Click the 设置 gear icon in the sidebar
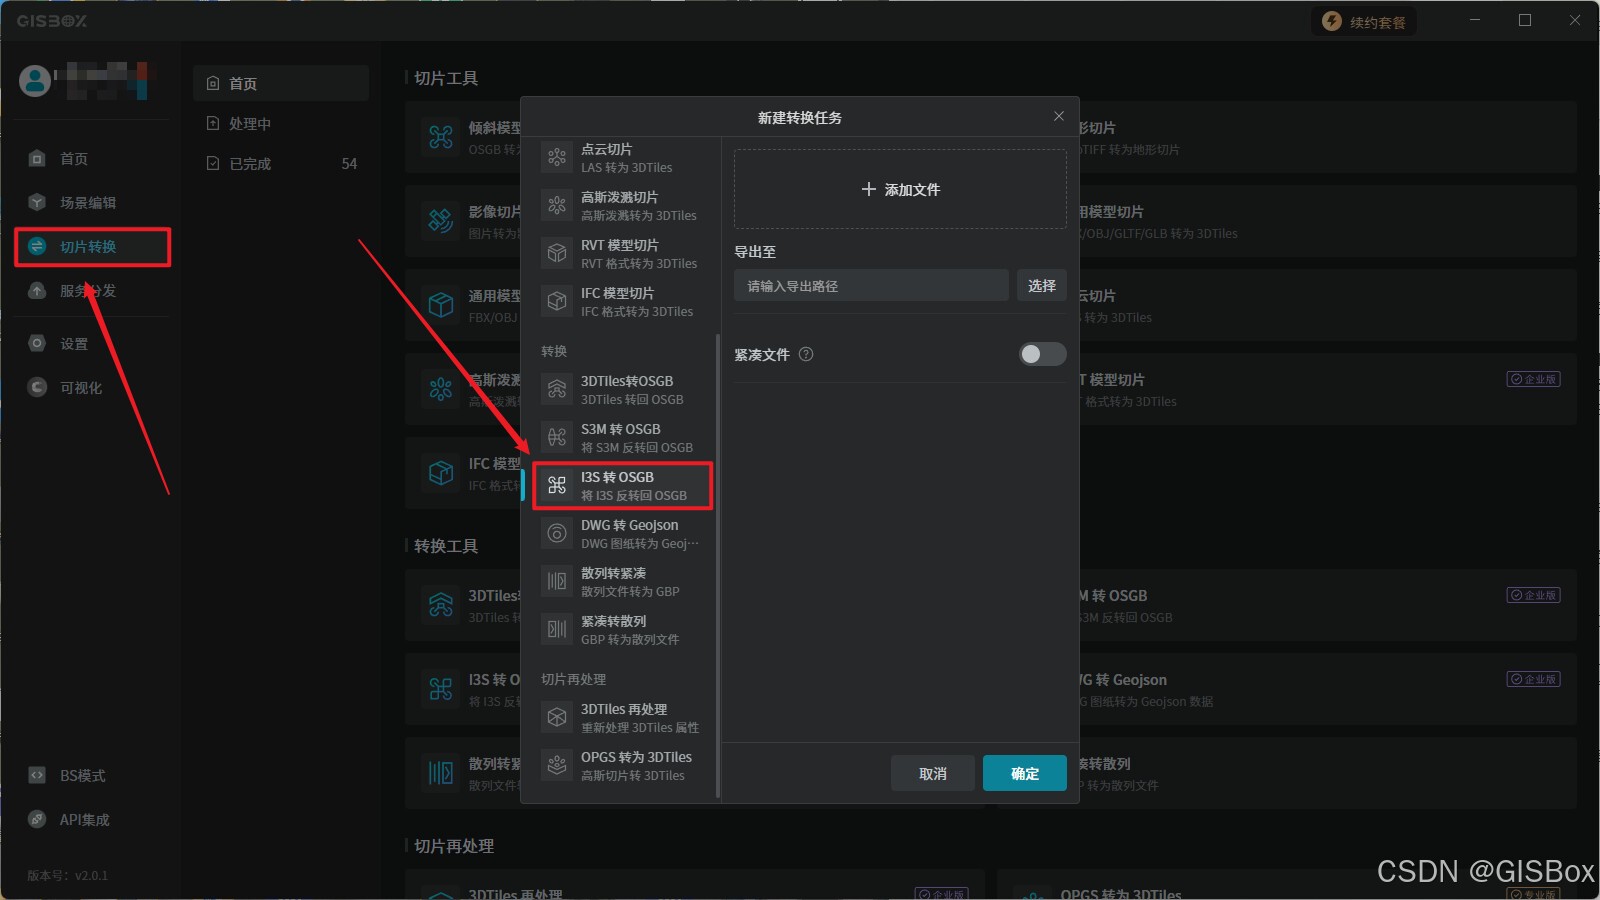 pyautogui.click(x=37, y=343)
